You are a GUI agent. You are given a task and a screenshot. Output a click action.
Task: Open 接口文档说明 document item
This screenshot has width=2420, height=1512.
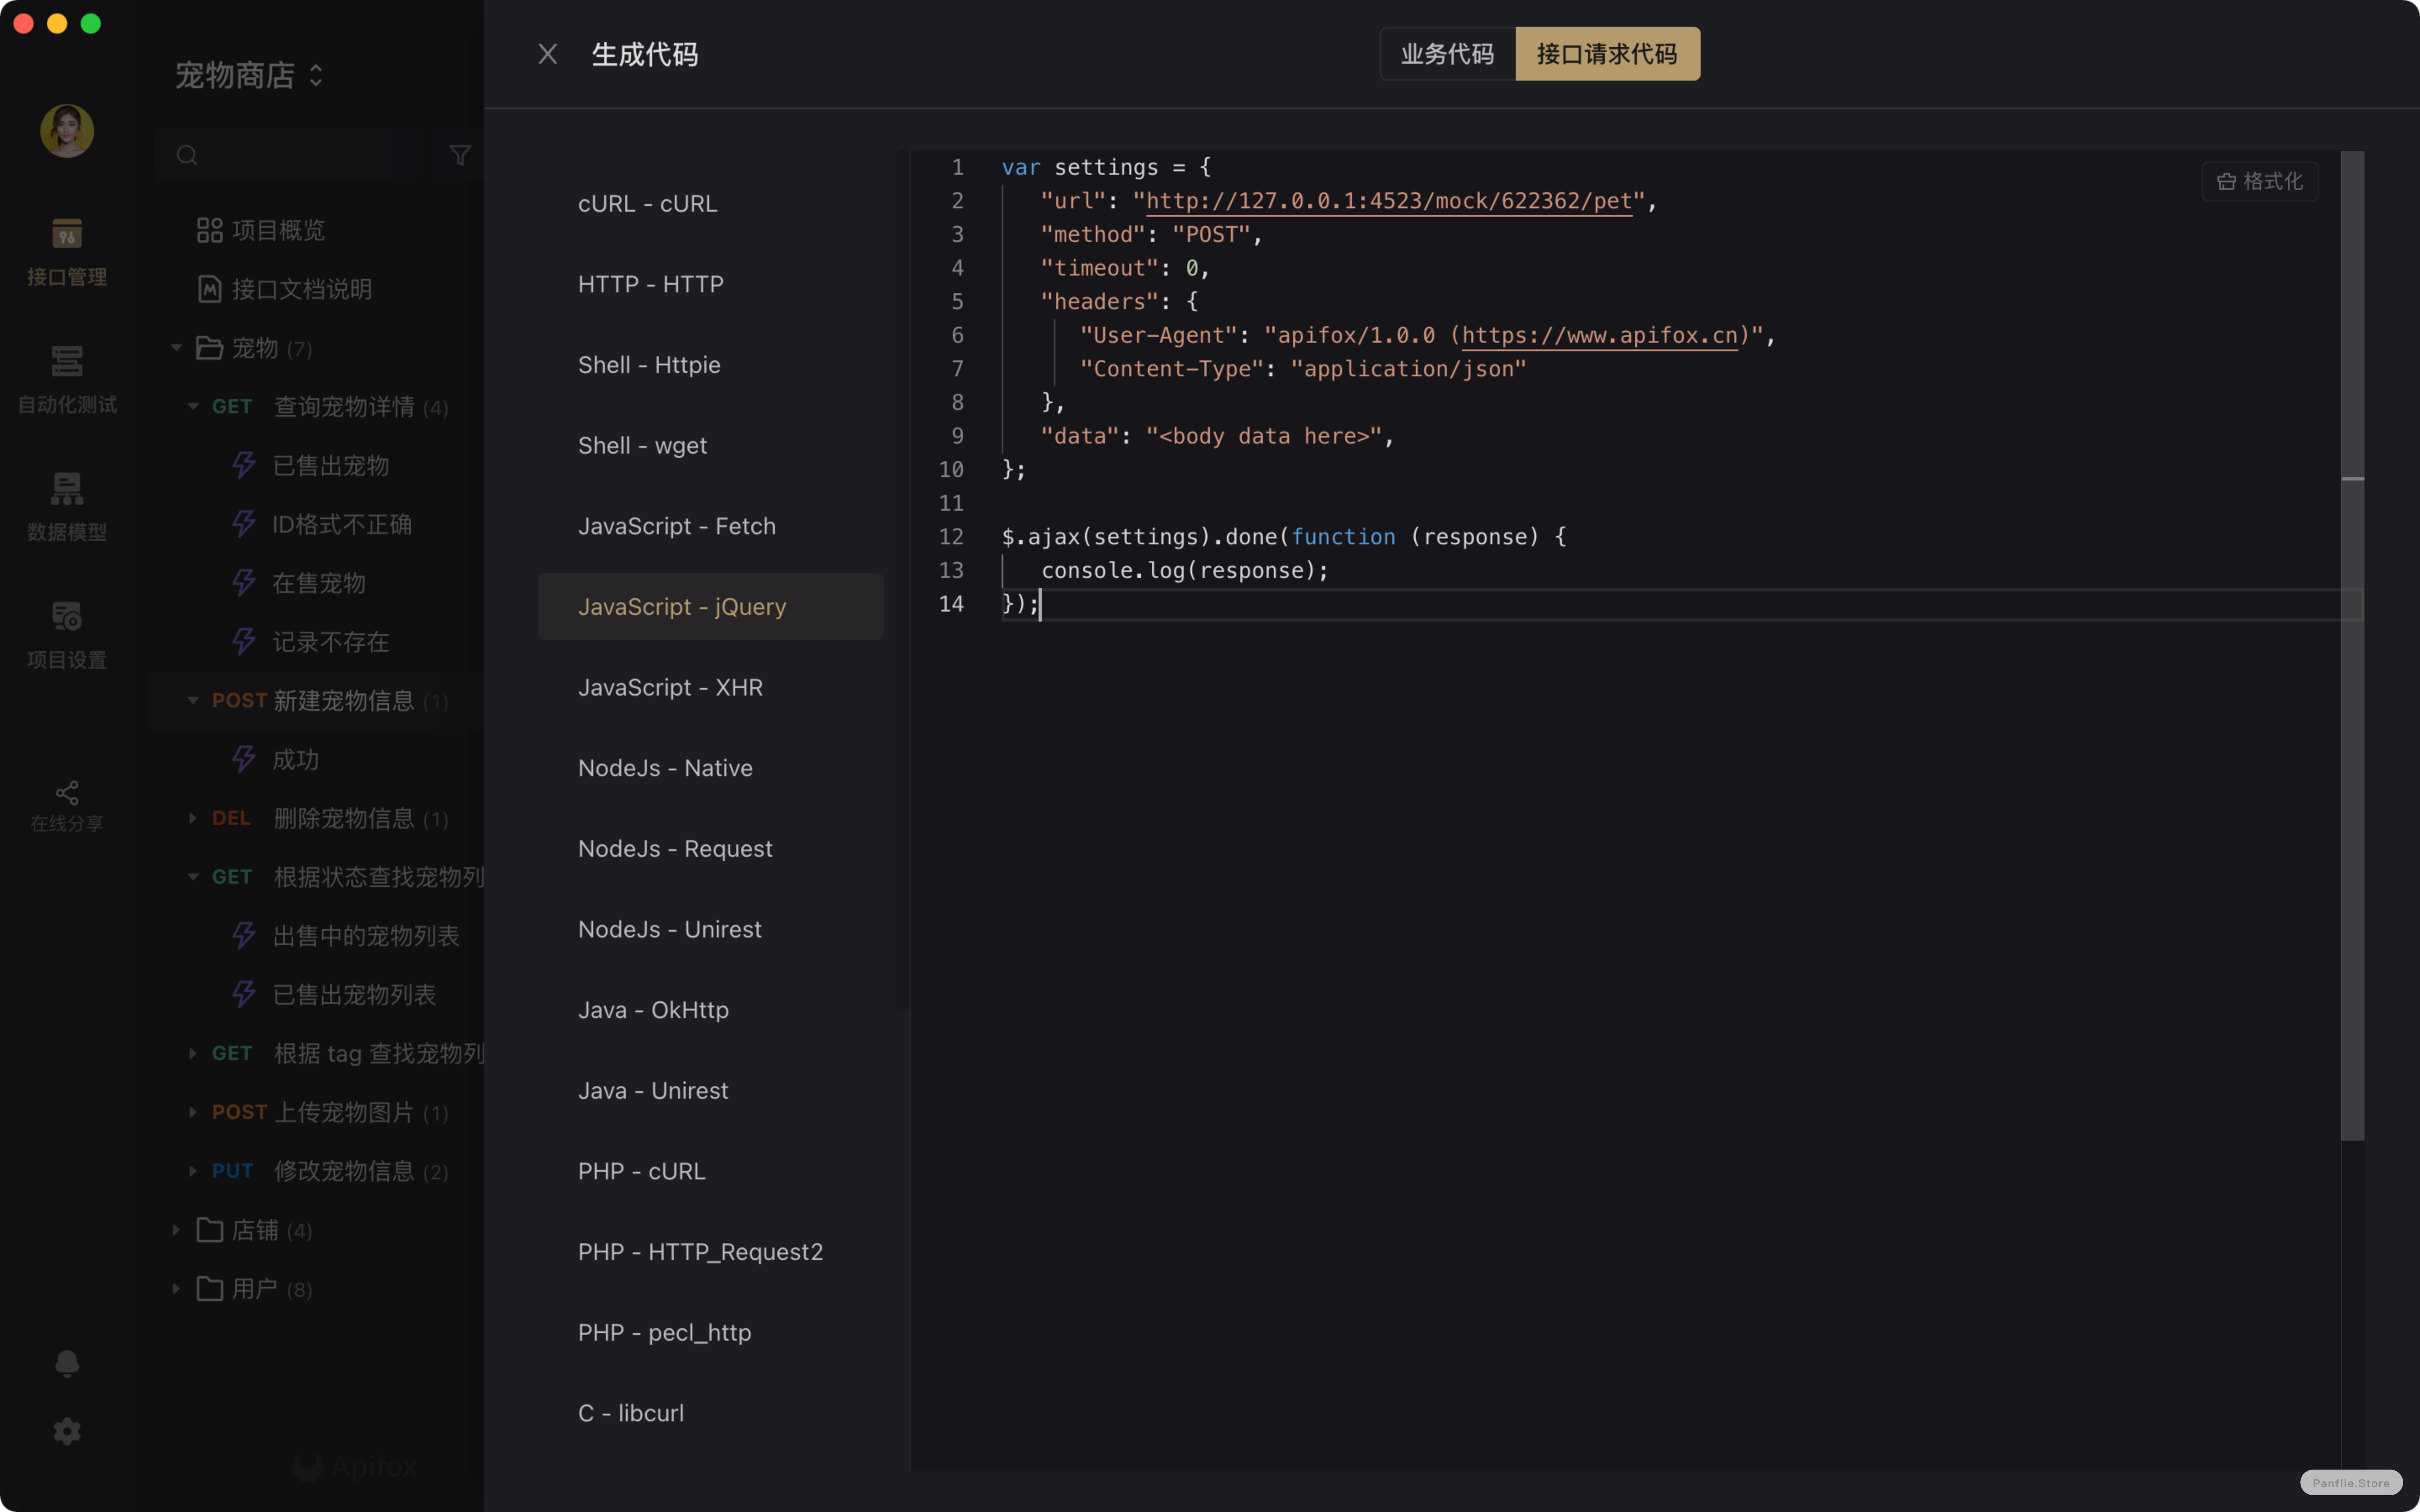point(285,289)
